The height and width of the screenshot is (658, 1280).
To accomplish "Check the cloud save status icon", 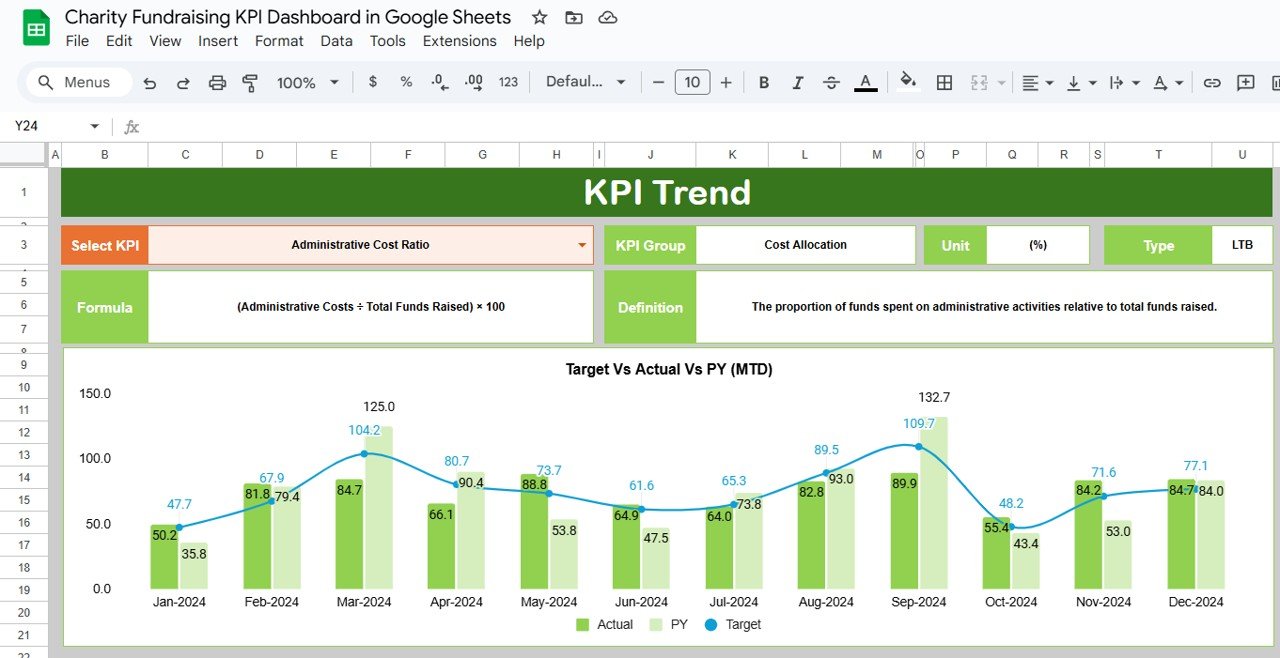I will click(x=607, y=17).
